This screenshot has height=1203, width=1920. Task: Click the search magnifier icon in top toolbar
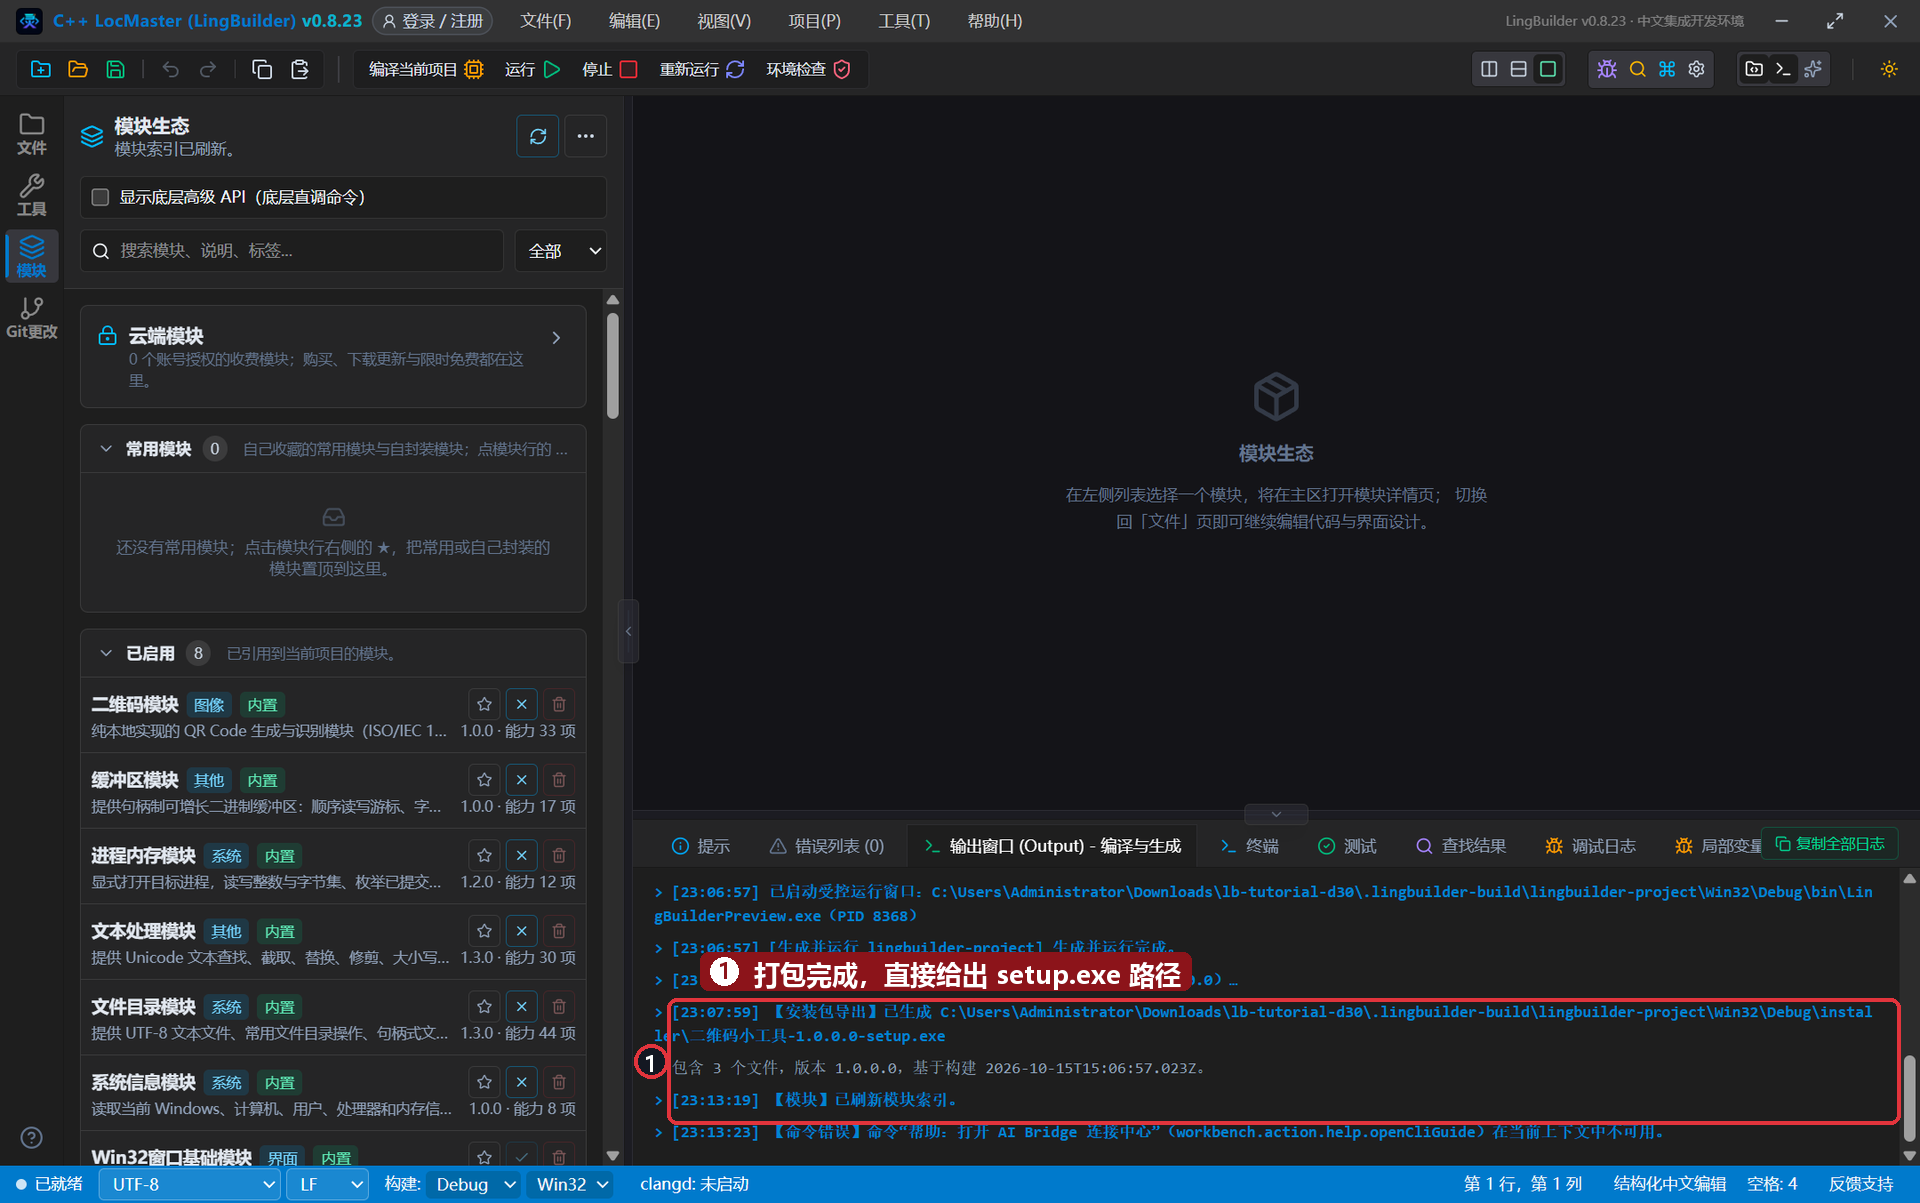point(1637,69)
